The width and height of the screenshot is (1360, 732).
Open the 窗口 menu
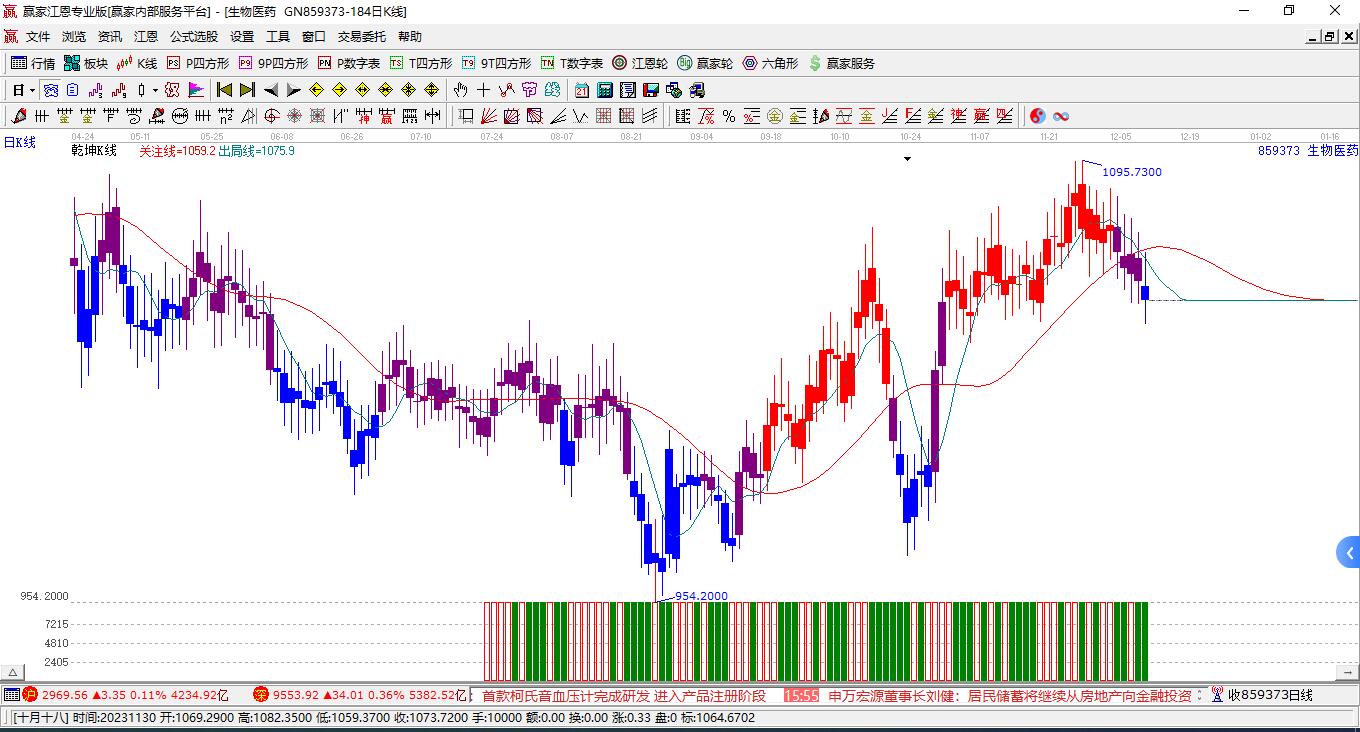314,37
